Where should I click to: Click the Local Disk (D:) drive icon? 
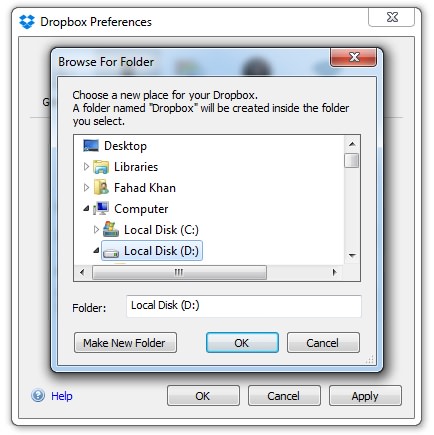(x=111, y=253)
